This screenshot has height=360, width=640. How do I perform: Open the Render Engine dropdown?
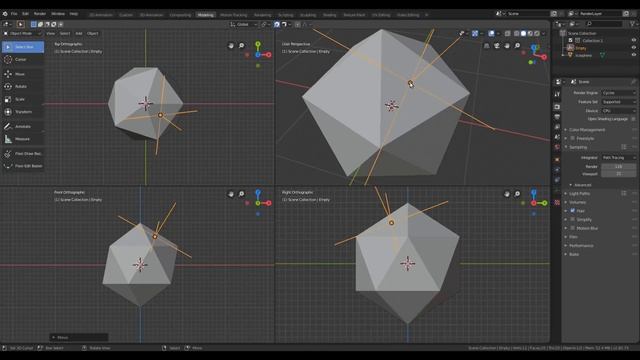click(618, 93)
